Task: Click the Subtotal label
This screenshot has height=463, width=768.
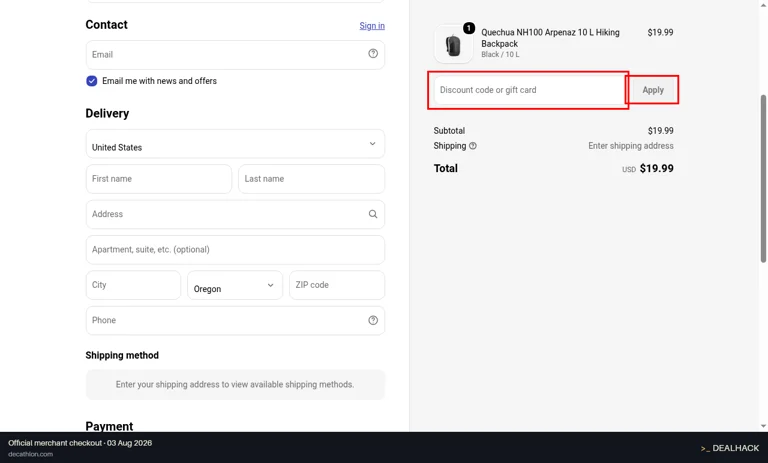Action: [449, 131]
